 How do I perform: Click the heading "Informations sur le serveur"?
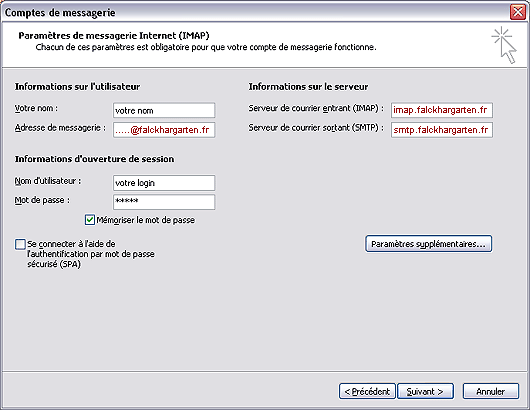point(308,87)
